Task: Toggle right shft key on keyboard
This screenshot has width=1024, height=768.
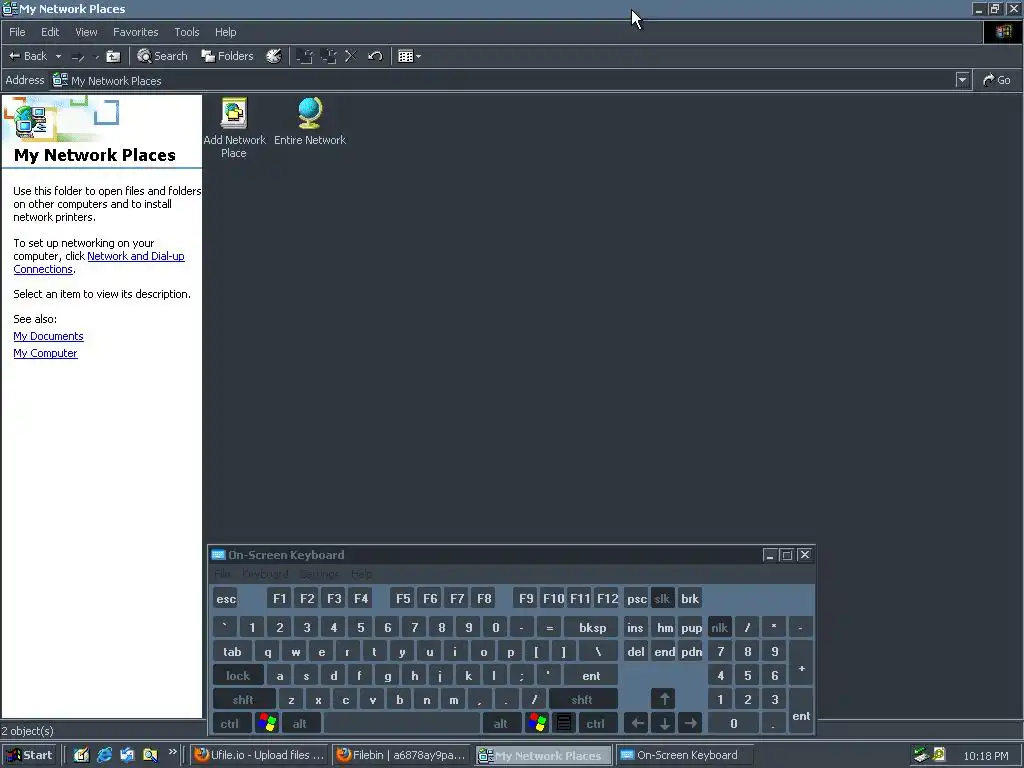Action: [583, 699]
